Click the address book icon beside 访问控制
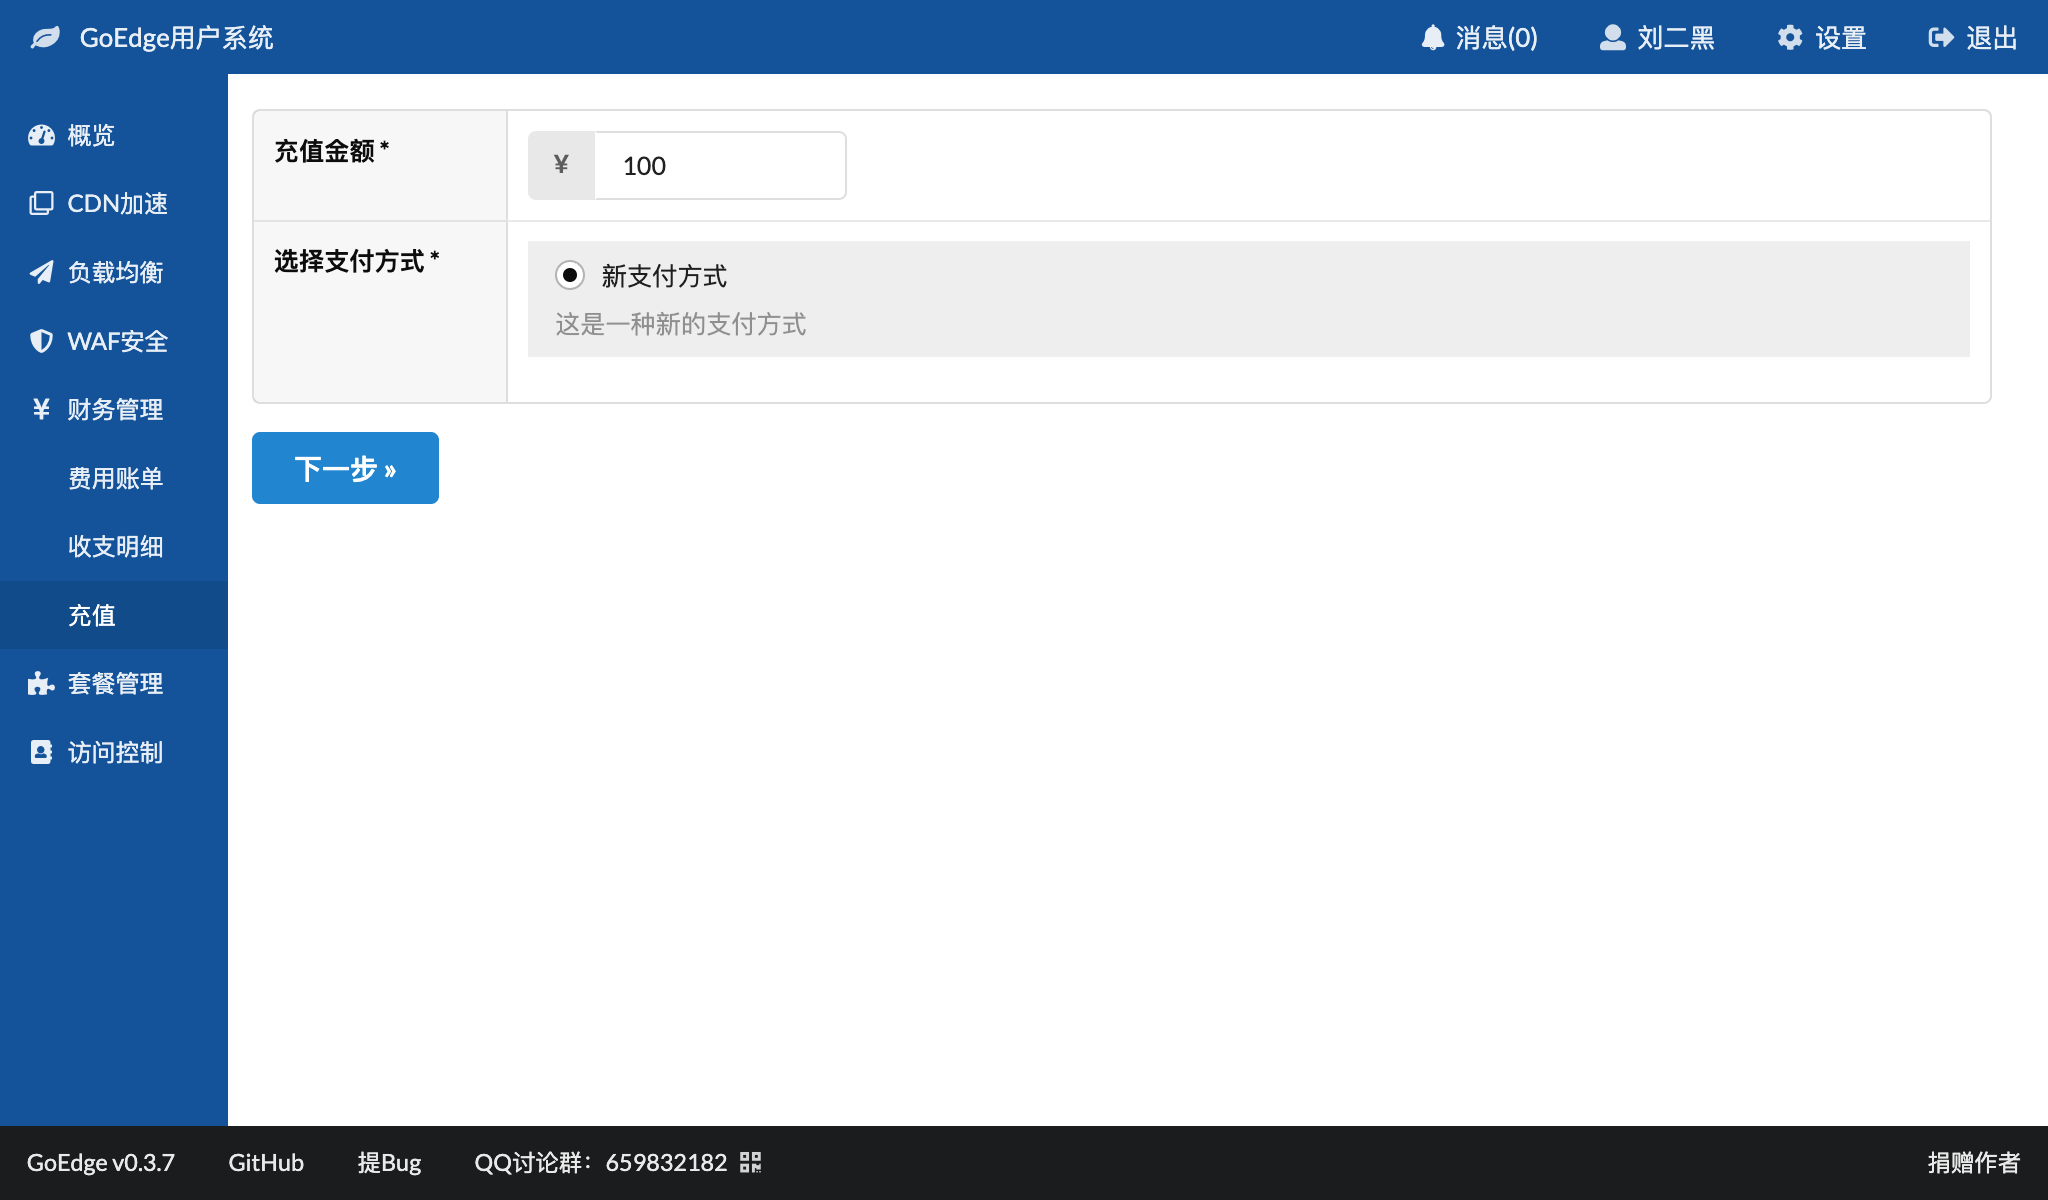Image resolution: width=2048 pixels, height=1200 pixels. click(x=41, y=752)
